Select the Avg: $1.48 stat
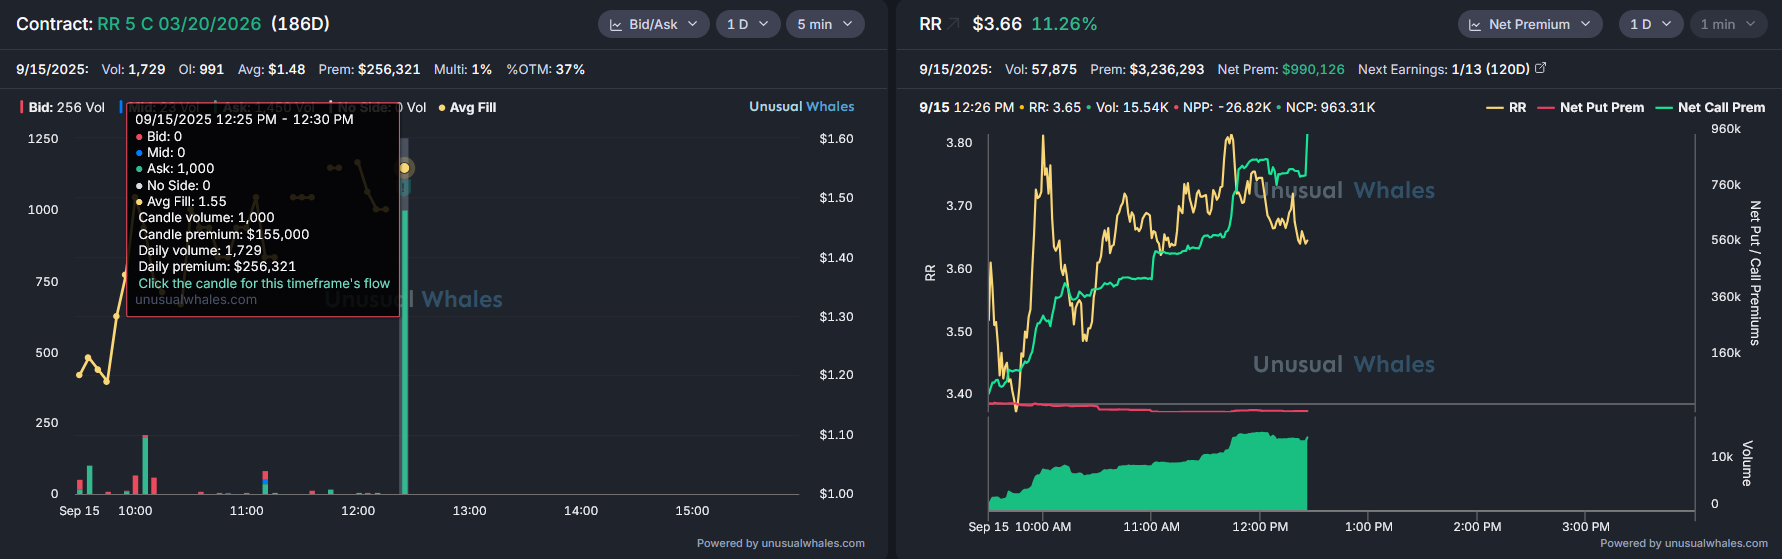This screenshot has width=1782, height=559. (271, 69)
